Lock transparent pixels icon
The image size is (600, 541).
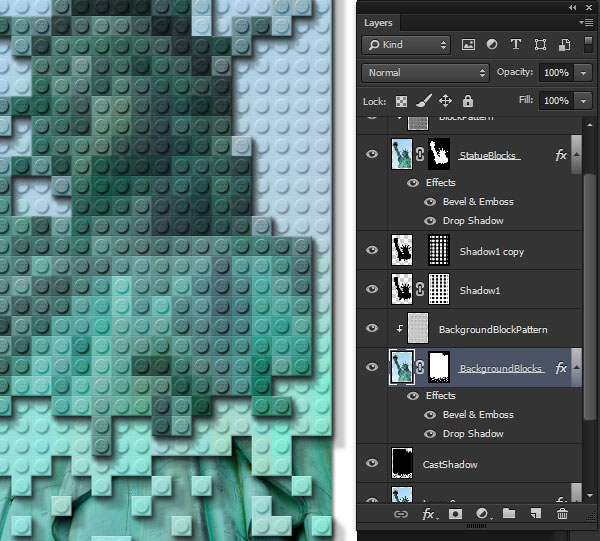point(401,101)
